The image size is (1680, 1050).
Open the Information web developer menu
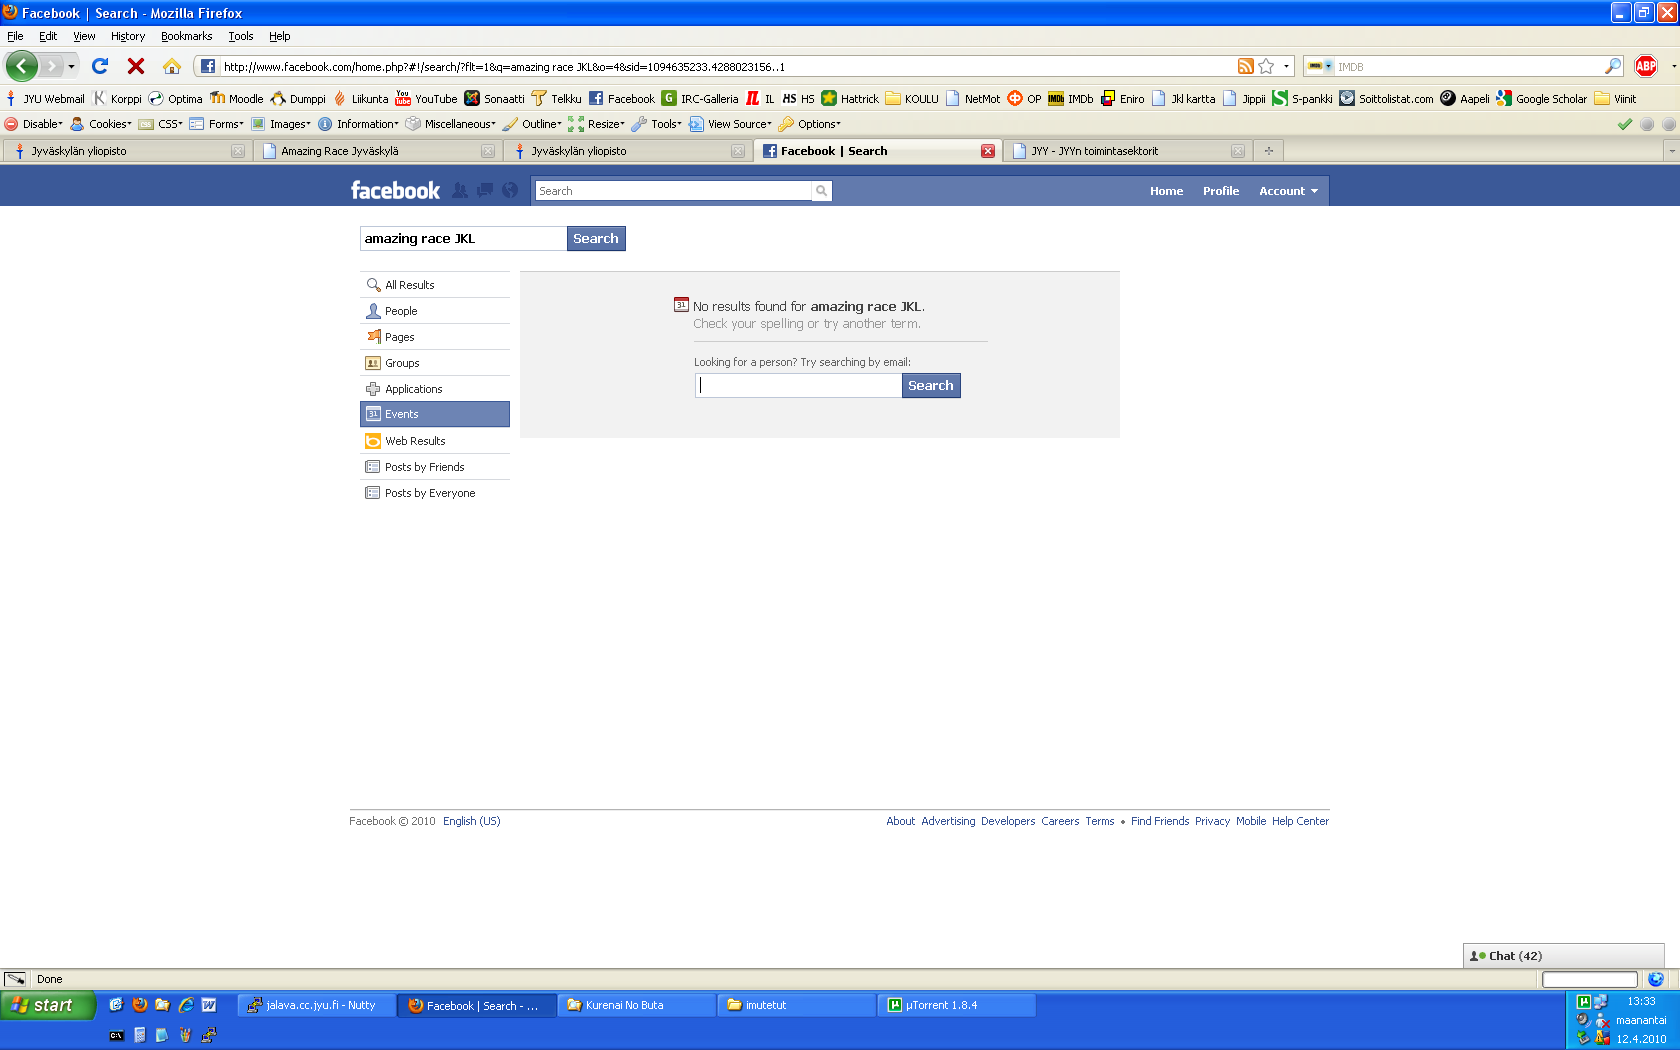359,124
